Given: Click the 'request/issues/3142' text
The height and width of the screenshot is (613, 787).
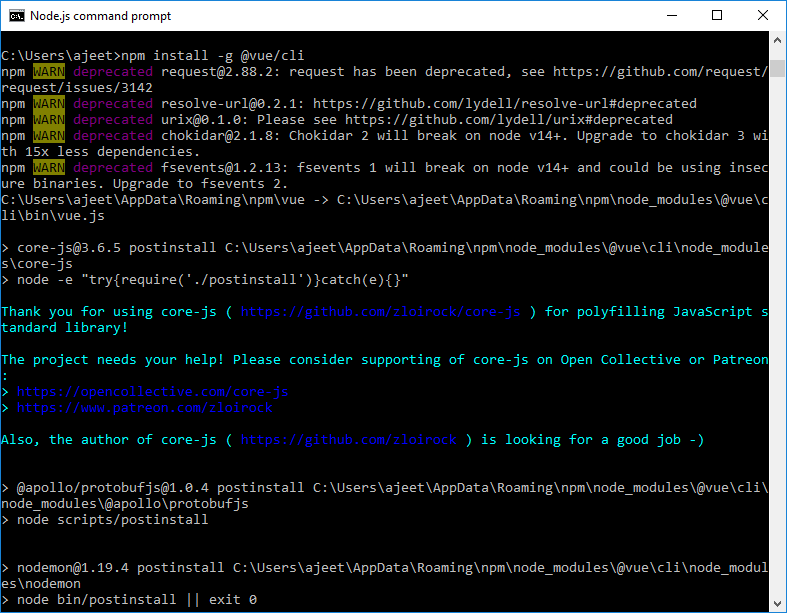Looking at the screenshot, I should (x=77, y=88).
